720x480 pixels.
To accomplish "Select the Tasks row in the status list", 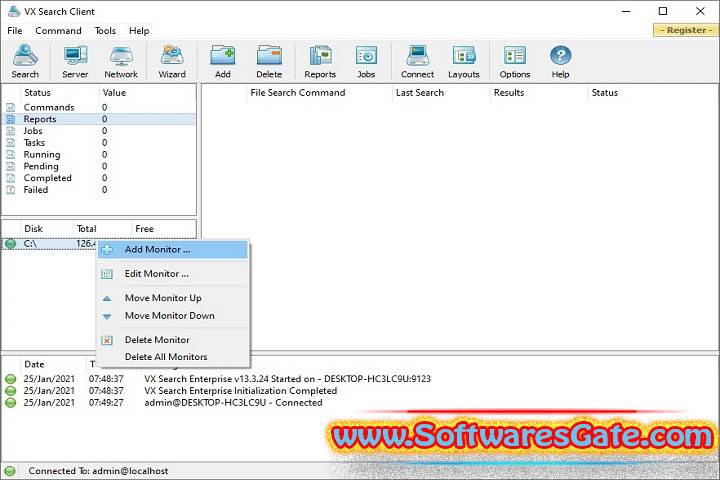I will pos(99,142).
